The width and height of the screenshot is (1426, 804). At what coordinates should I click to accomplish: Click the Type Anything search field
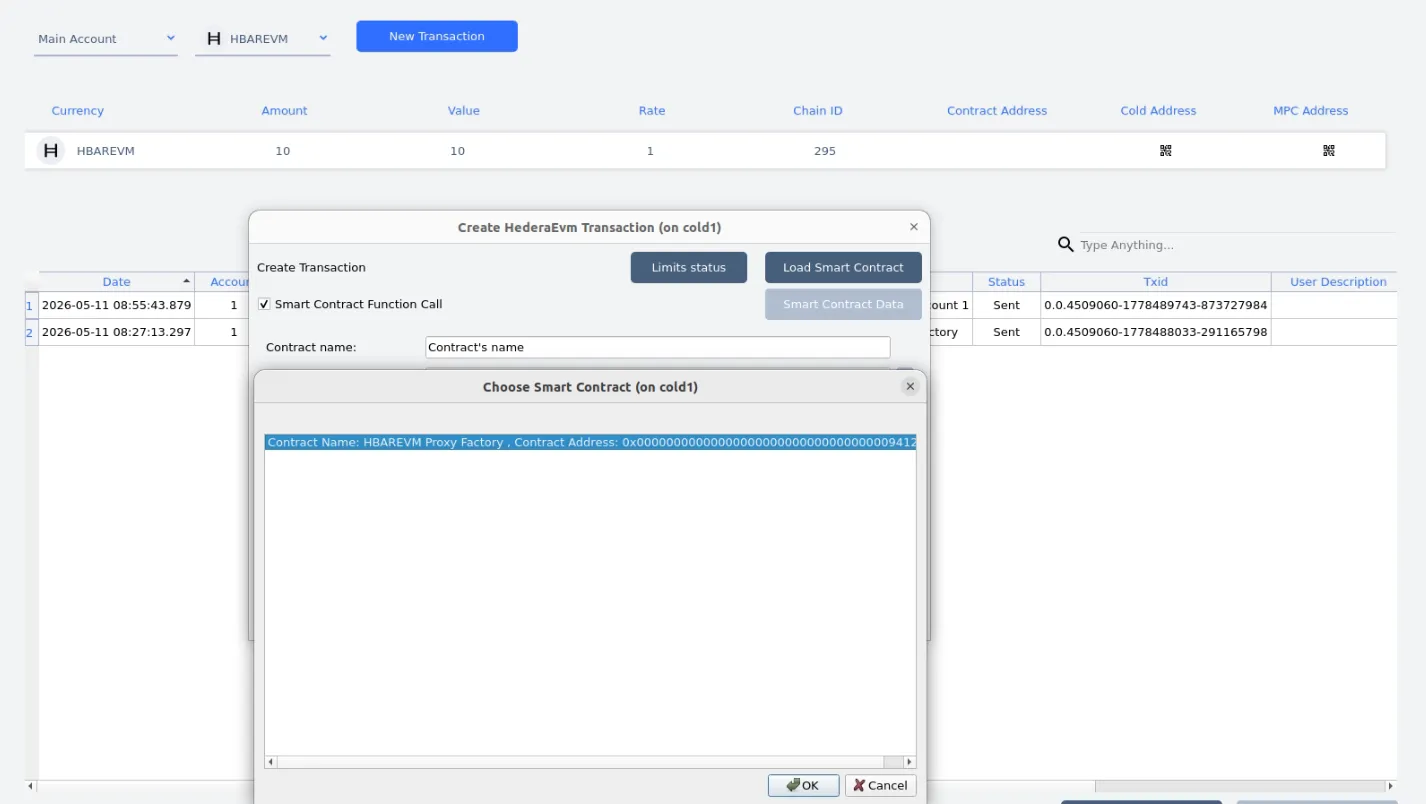1236,245
